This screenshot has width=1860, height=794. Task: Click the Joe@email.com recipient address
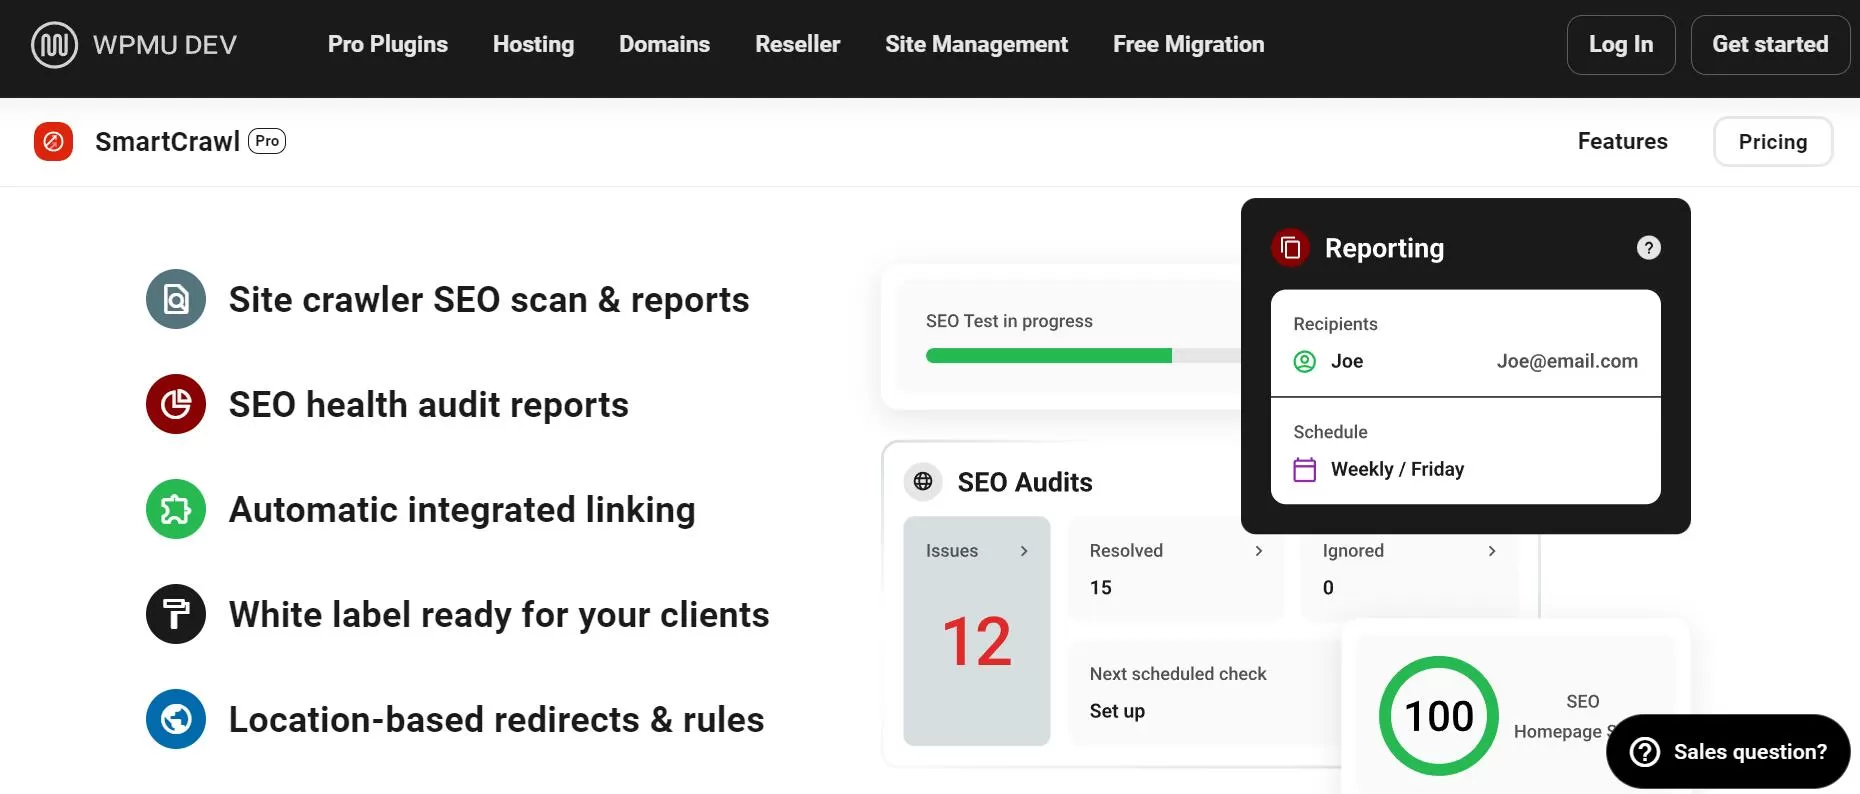pyautogui.click(x=1567, y=361)
